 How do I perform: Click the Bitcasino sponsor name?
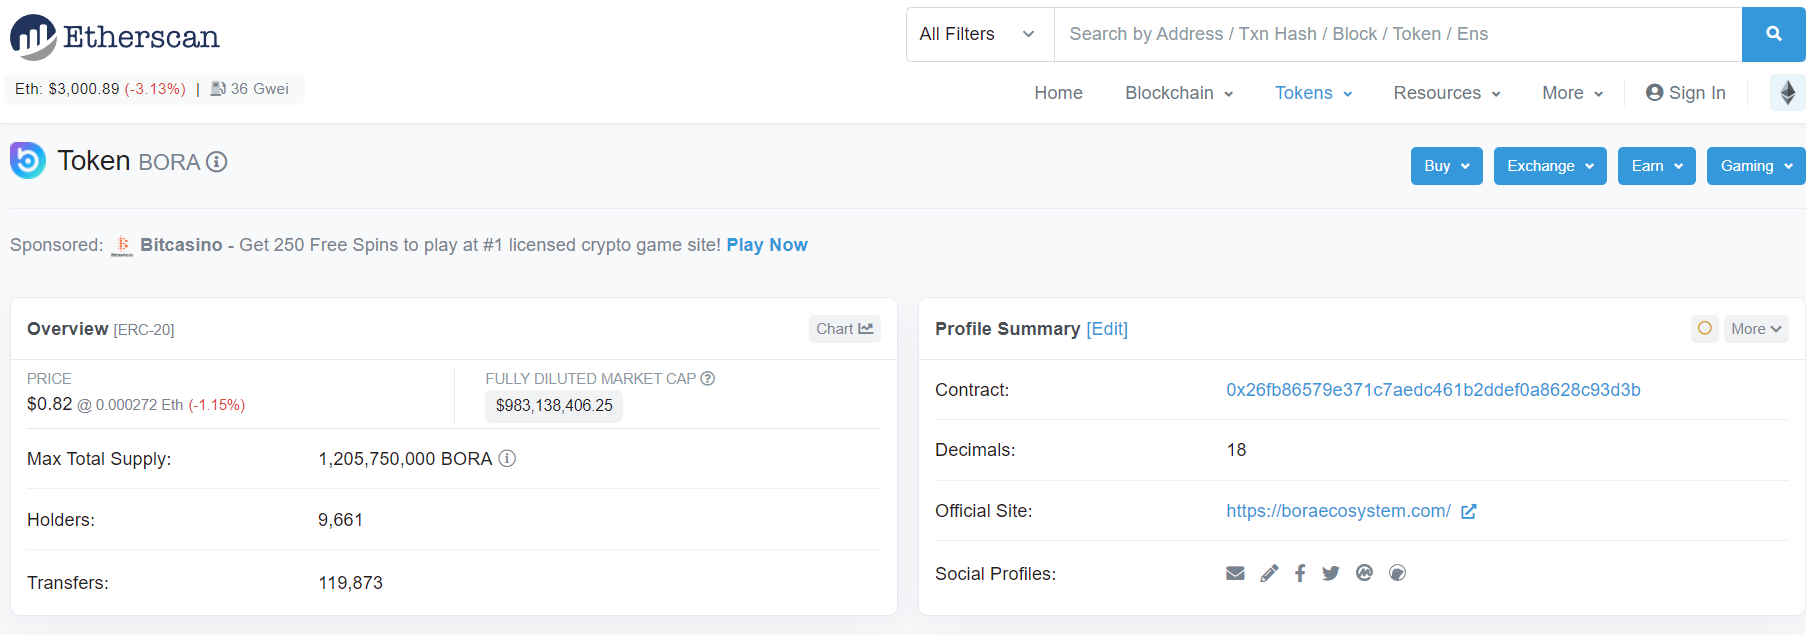(181, 245)
